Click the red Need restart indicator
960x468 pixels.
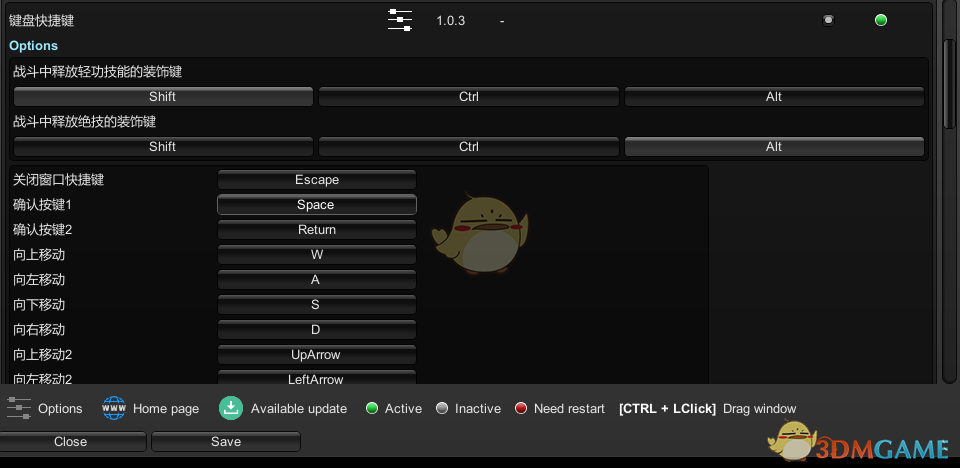click(520, 408)
